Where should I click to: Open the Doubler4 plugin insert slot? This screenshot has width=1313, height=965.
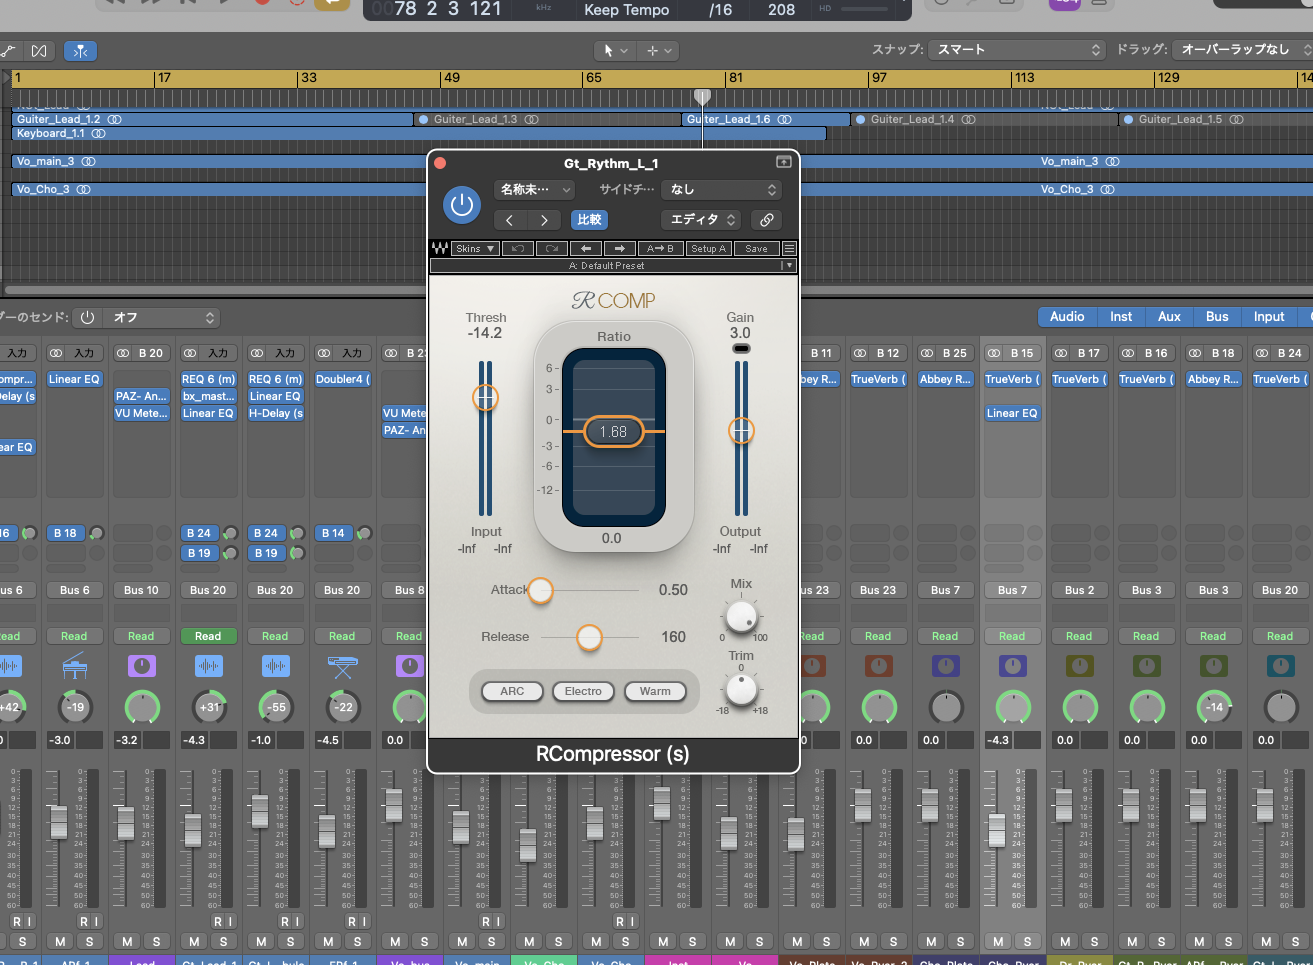(x=342, y=380)
